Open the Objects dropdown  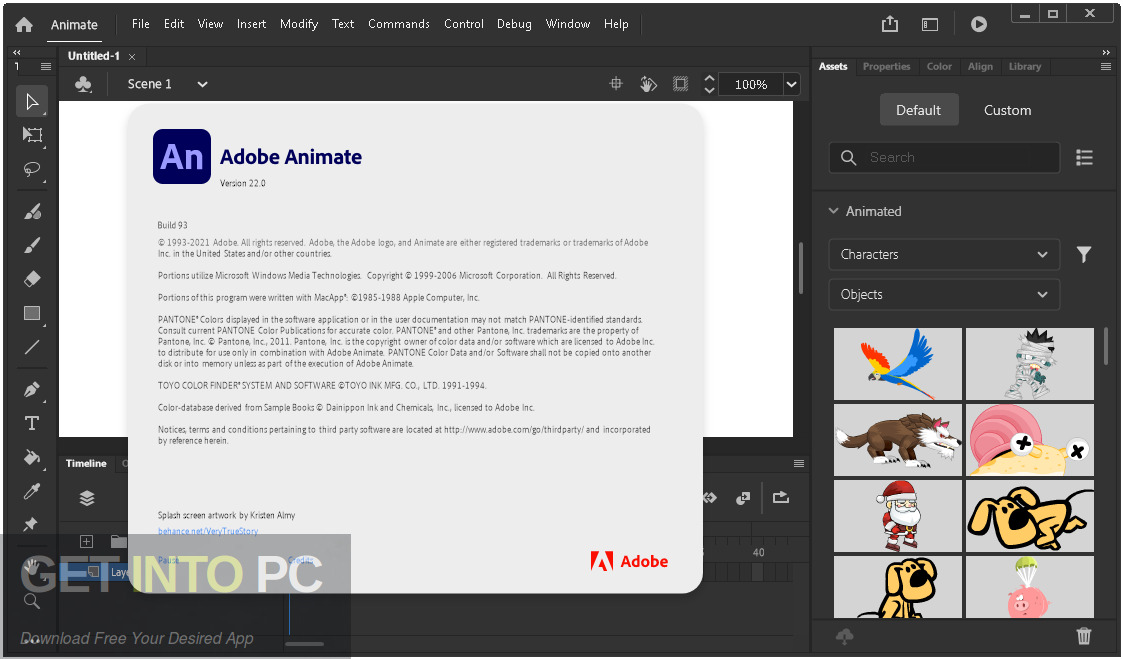[944, 294]
